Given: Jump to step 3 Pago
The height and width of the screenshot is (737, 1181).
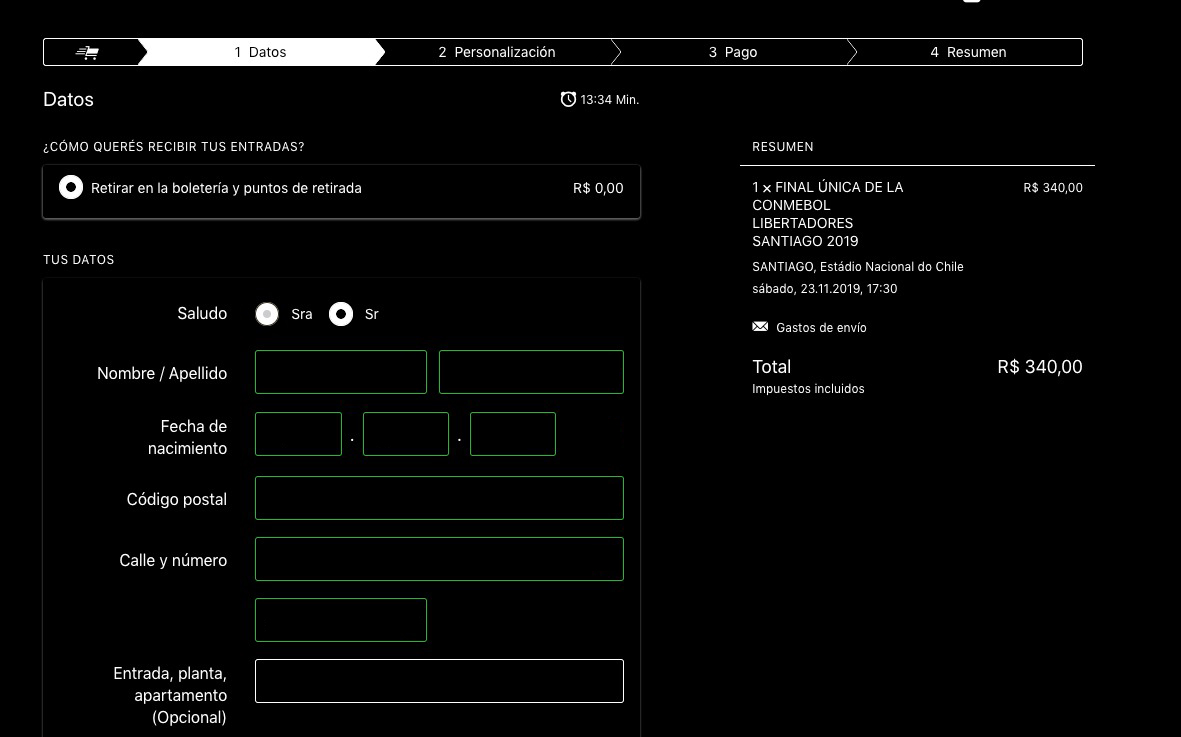Looking at the screenshot, I should pyautogui.click(x=732, y=52).
